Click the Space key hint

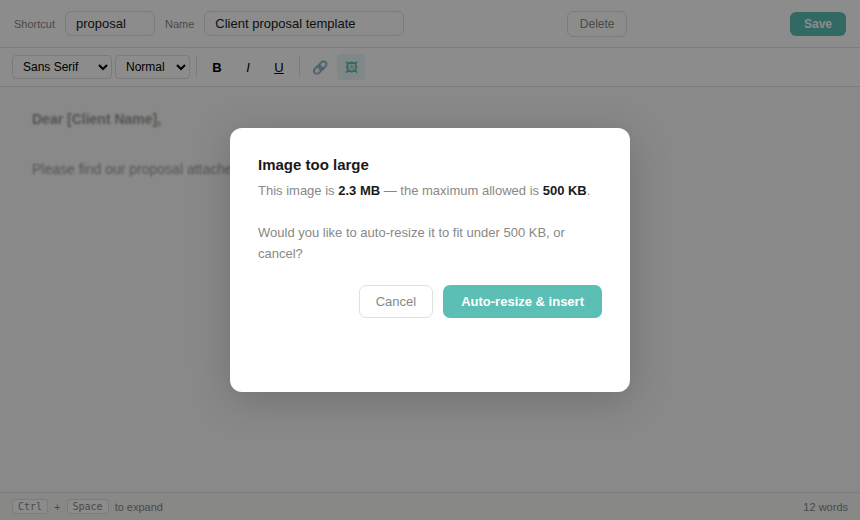pos(88,506)
